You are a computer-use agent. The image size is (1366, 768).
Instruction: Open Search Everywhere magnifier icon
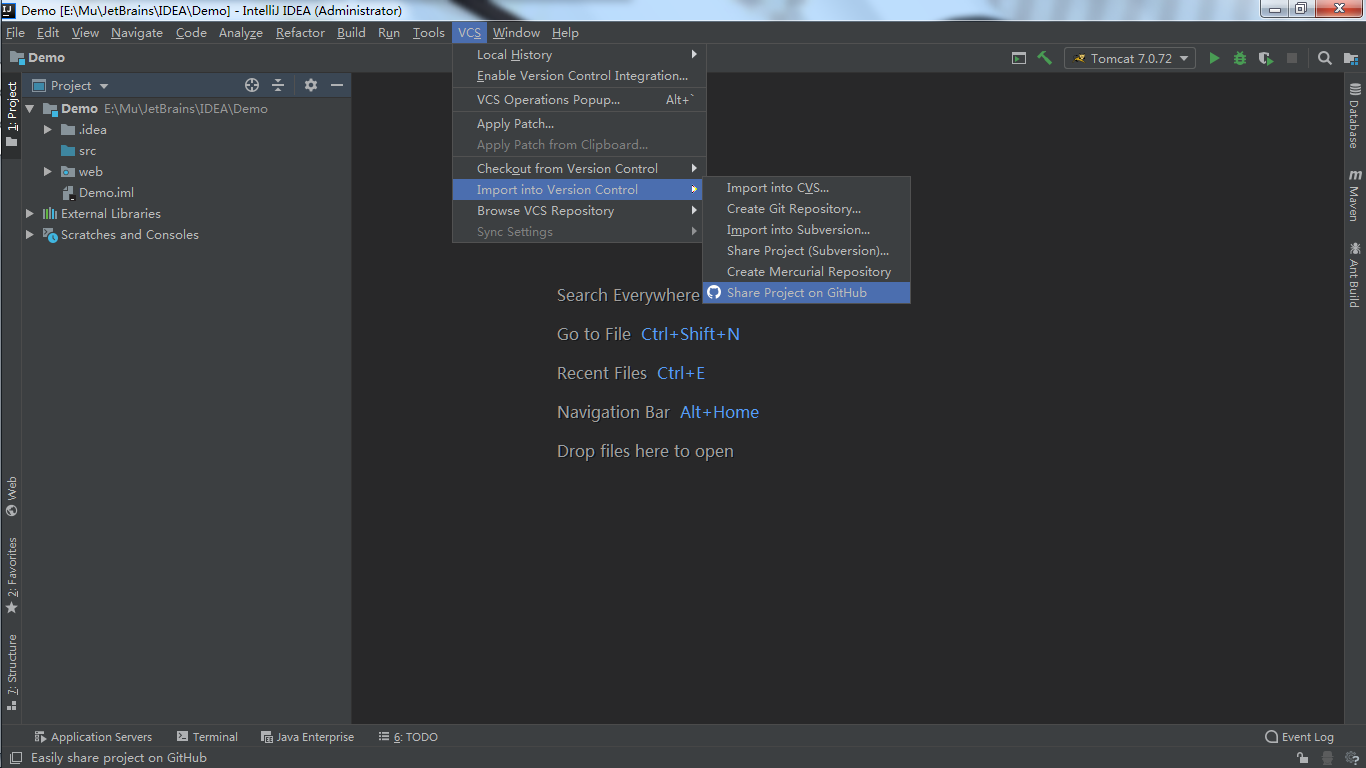(x=1325, y=58)
